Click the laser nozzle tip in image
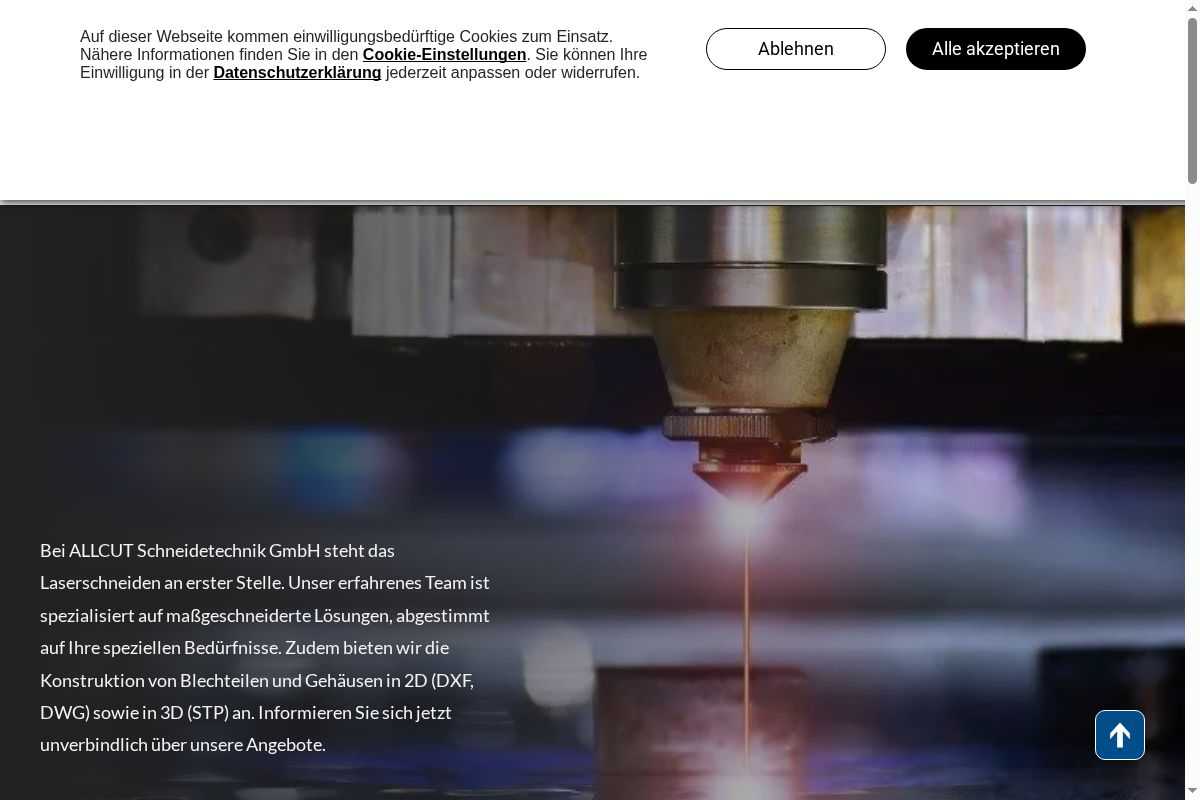 (745, 490)
